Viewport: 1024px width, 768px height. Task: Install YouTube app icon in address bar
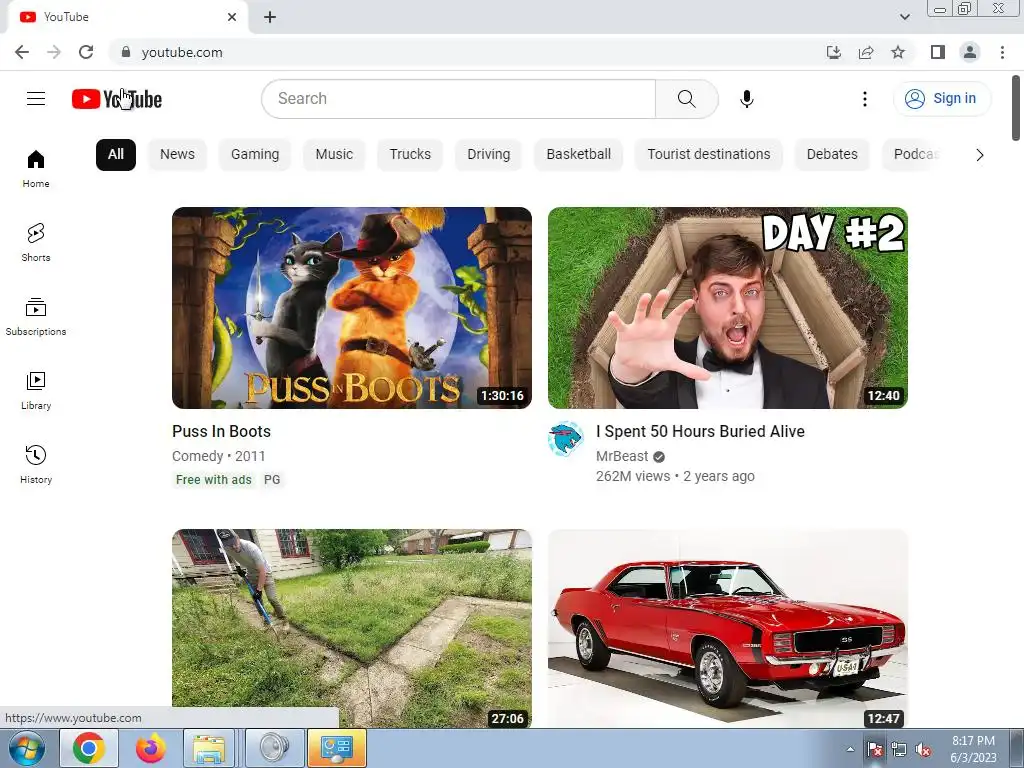(x=834, y=52)
